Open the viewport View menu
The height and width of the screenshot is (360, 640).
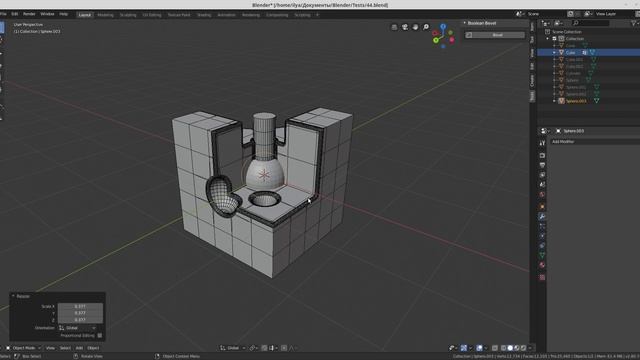coord(50,348)
